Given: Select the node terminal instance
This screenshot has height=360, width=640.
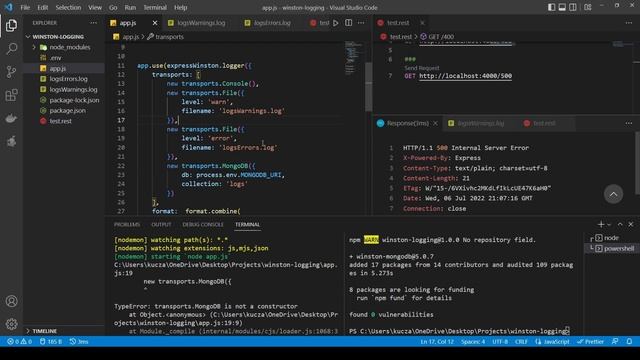Looking at the screenshot, I should tap(611, 238).
